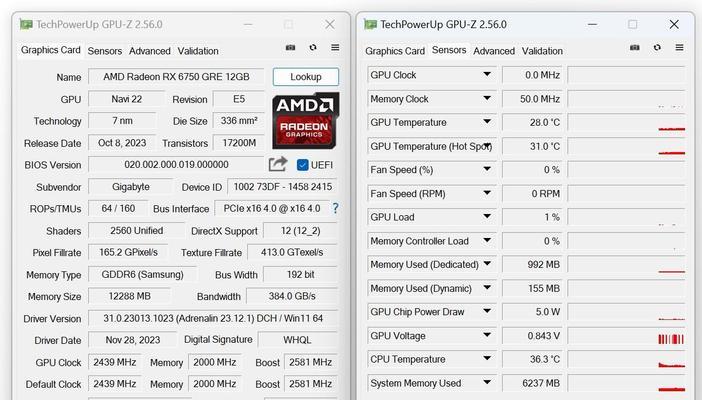Expand the GPU Chip Power Draw dropdown

[x=487, y=311]
